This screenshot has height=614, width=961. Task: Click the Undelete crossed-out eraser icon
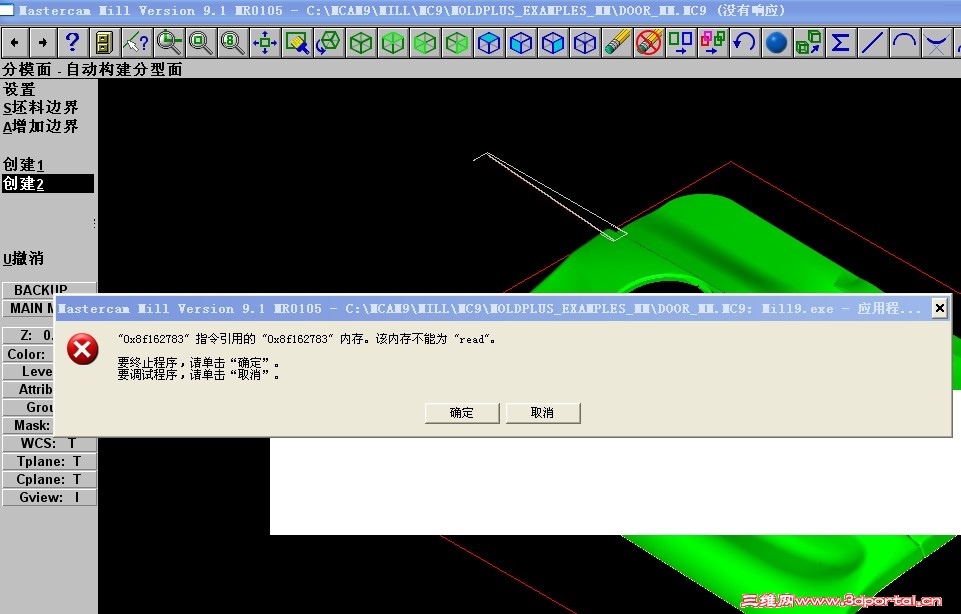pyautogui.click(x=648, y=42)
